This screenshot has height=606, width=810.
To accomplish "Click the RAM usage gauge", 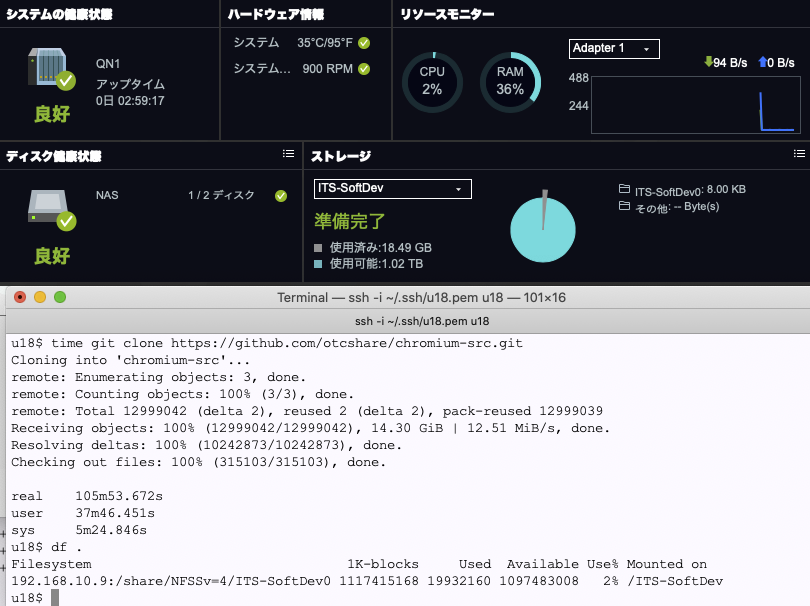I will coord(510,82).
